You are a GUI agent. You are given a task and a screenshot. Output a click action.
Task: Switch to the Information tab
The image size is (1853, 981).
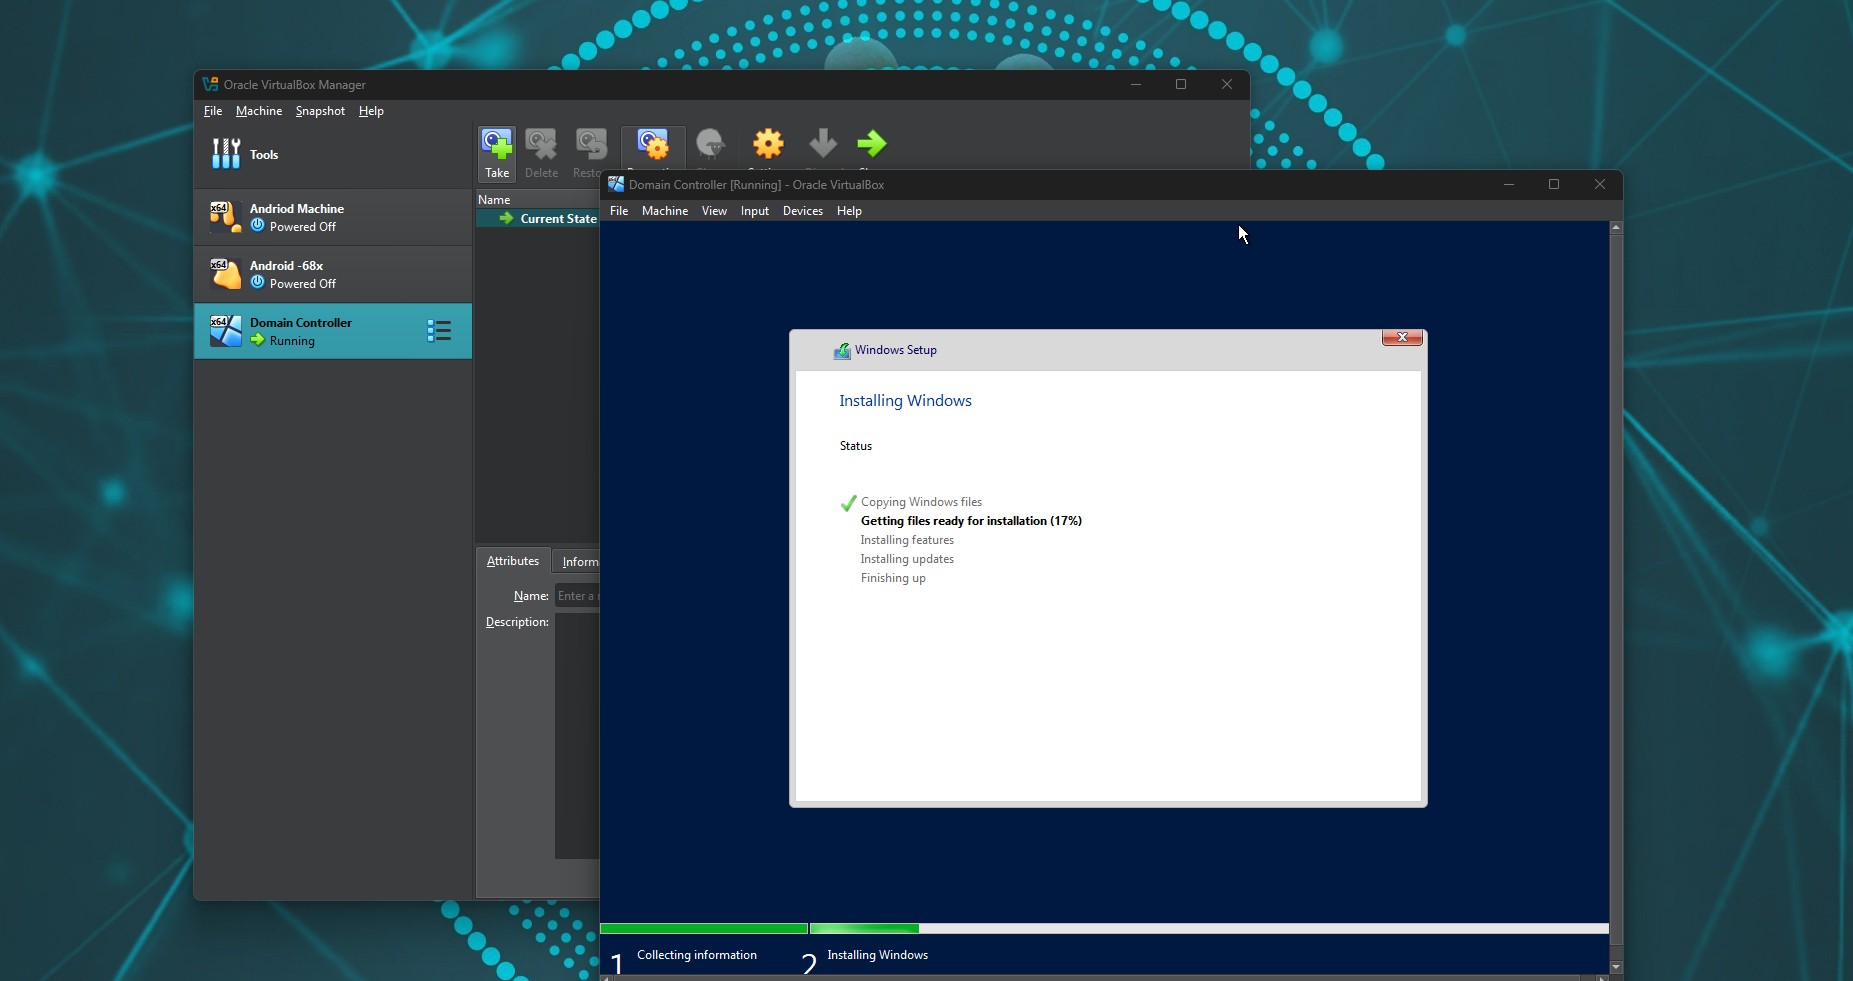(x=576, y=562)
